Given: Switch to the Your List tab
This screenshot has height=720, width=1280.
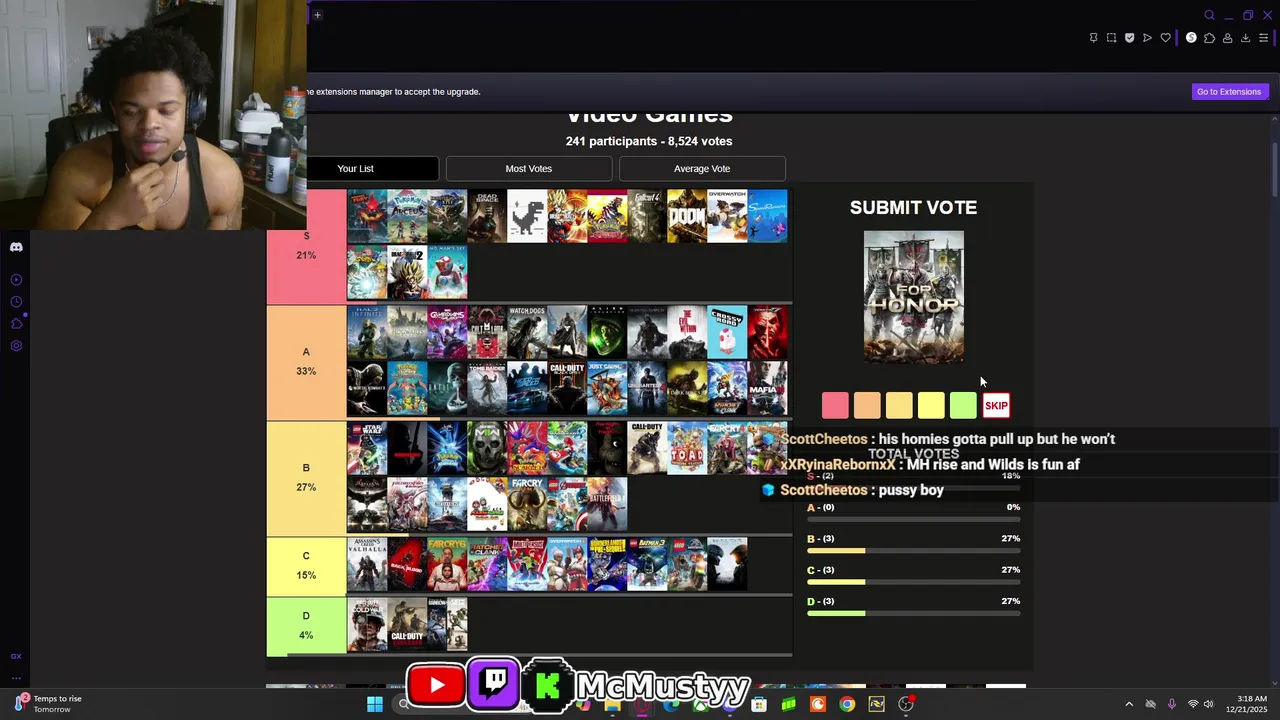Looking at the screenshot, I should pos(355,168).
